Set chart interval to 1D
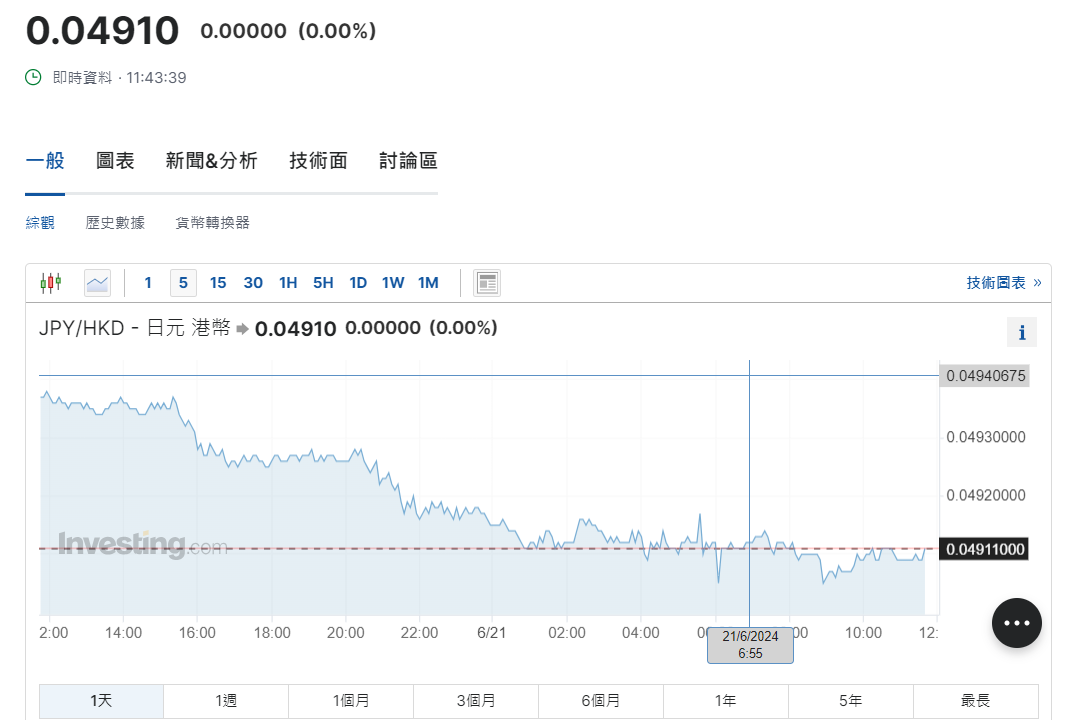 click(x=358, y=283)
